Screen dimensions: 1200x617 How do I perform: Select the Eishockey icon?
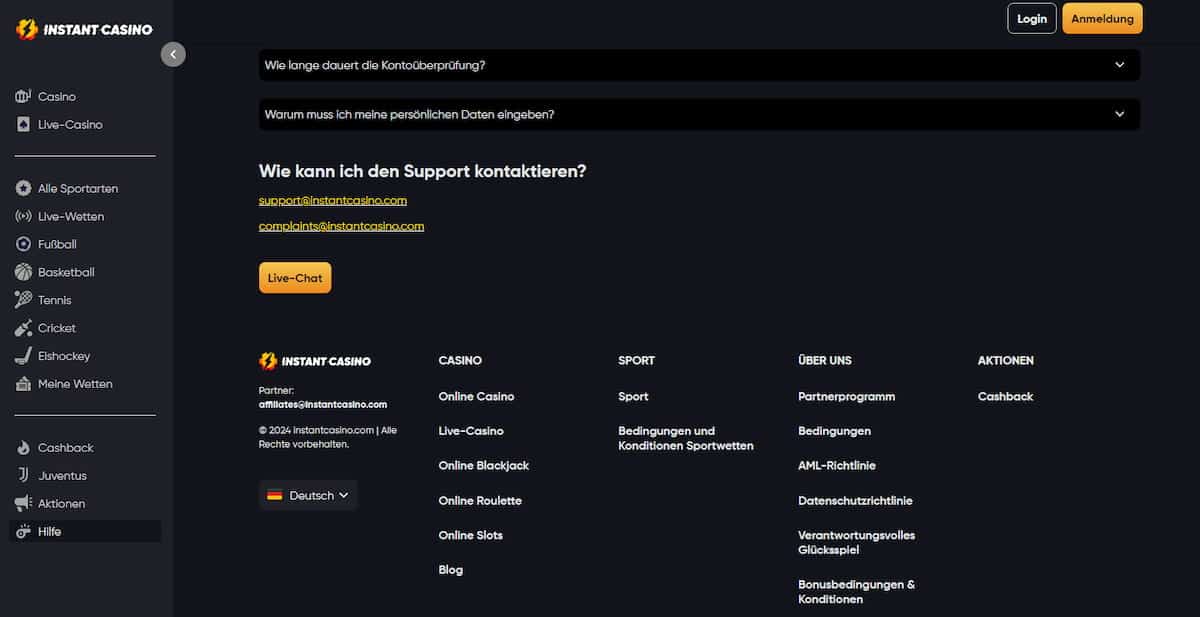point(23,356)
